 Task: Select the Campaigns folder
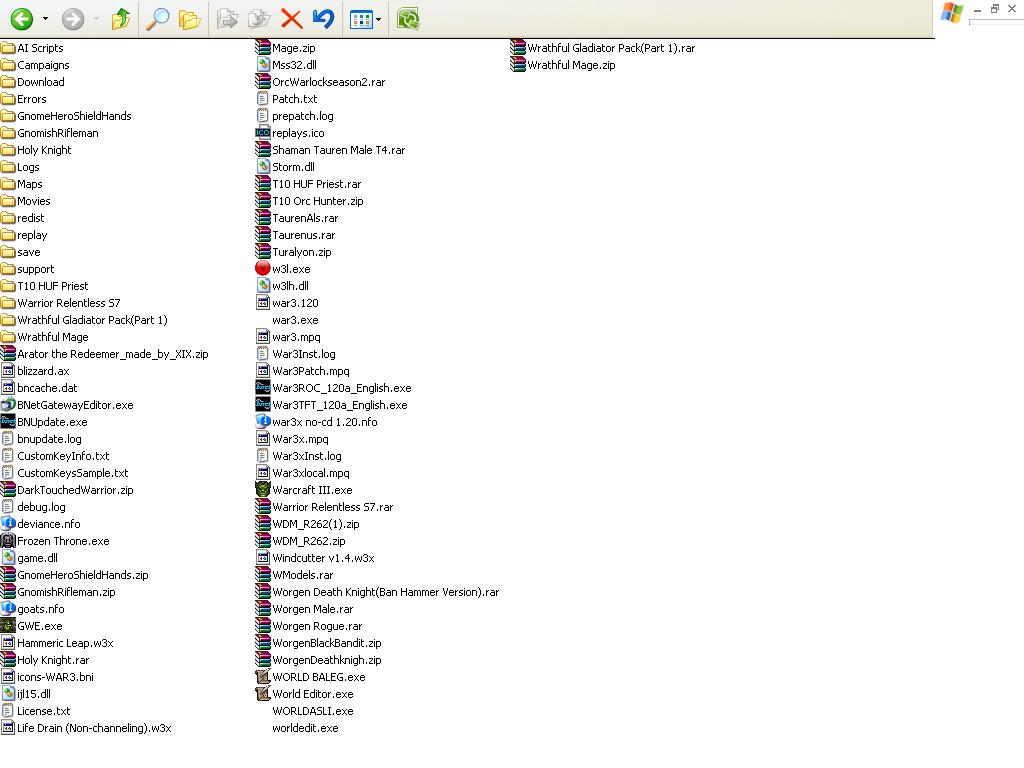35,65
